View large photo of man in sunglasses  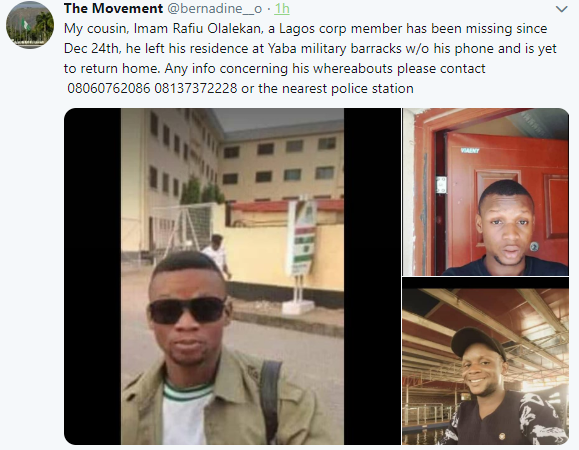pos(232,276)
